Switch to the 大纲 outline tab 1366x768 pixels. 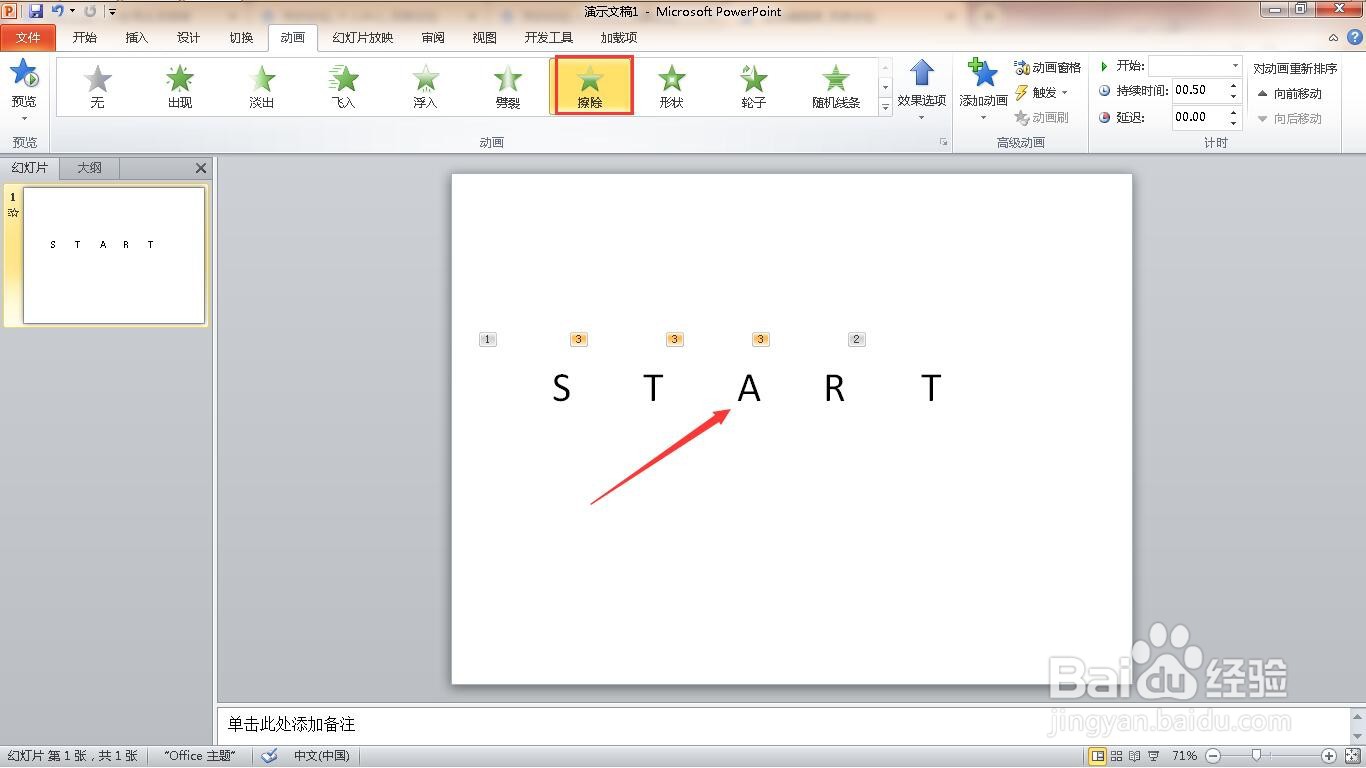pyautogui.click(x=90, y=168)
